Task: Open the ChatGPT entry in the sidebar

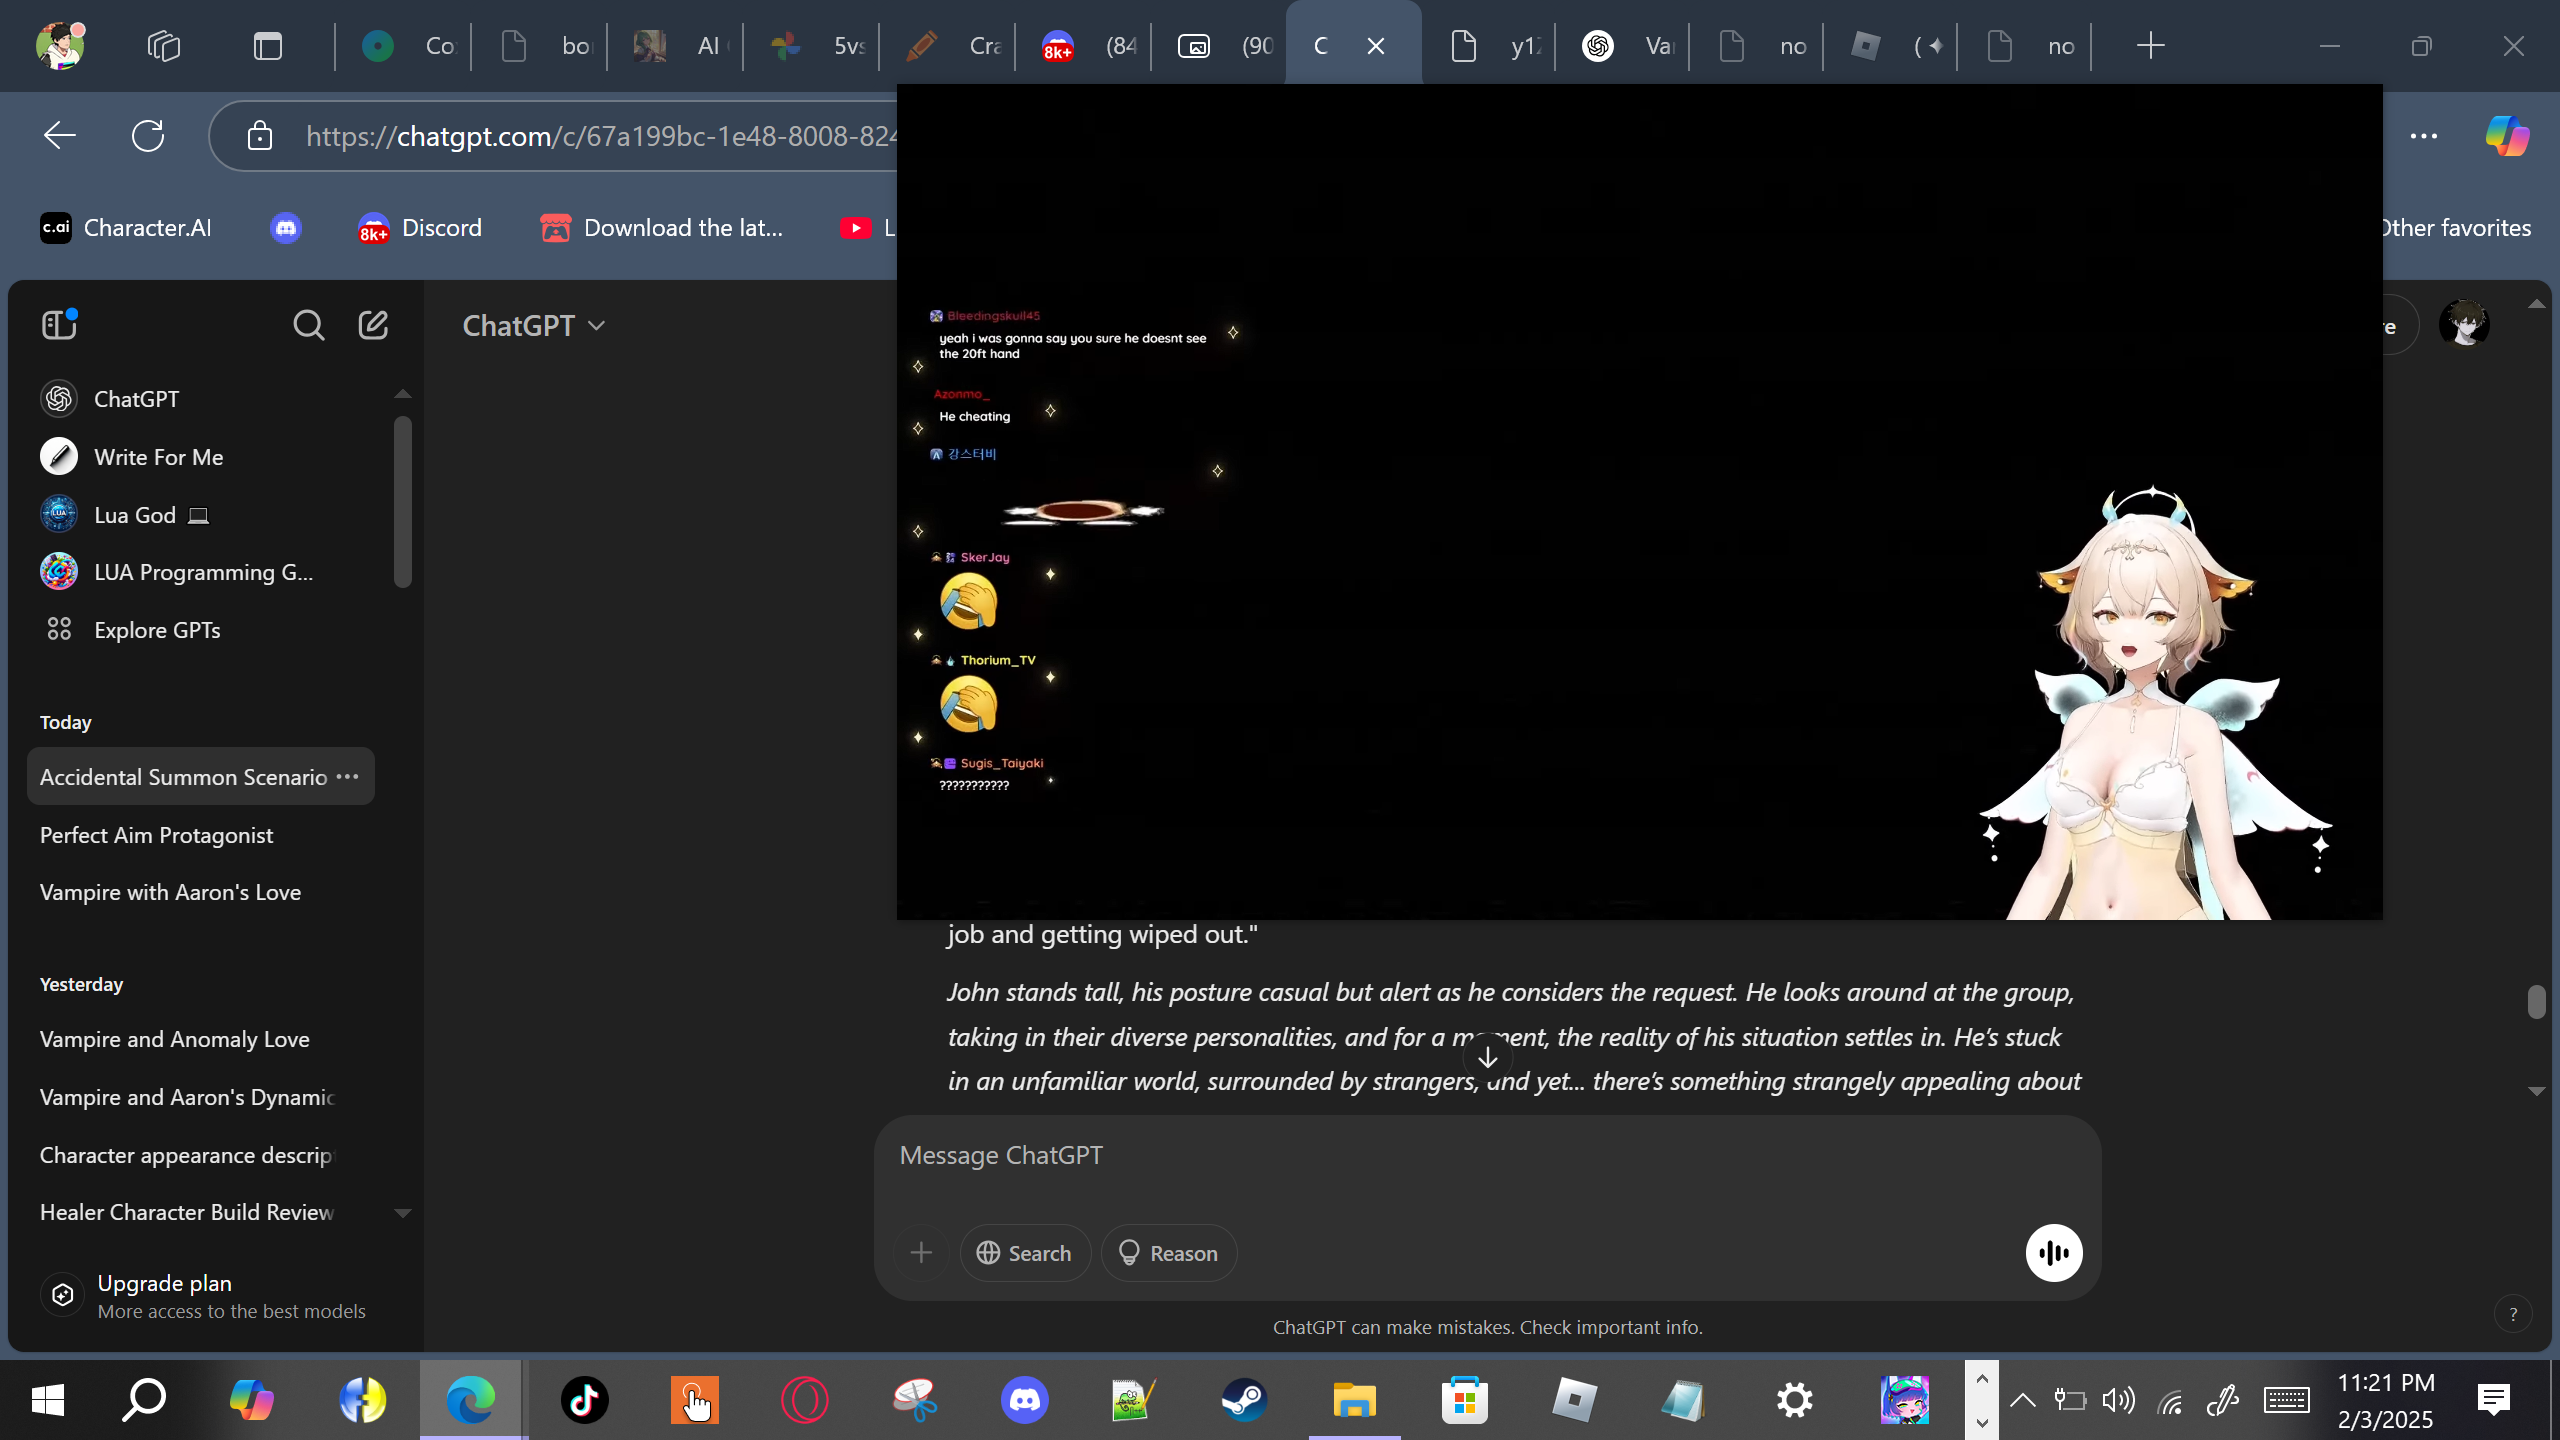Action: (x=210, y=399)
